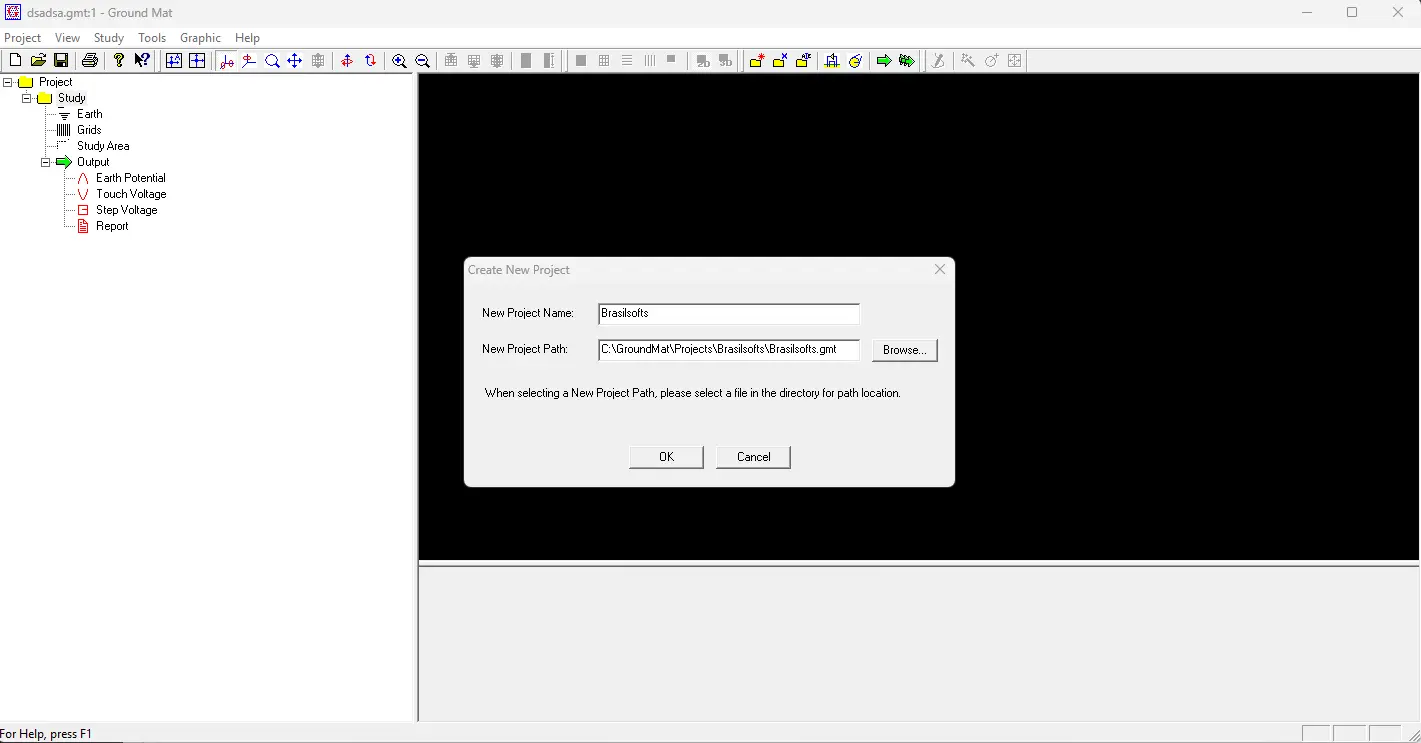The height and width of the screenshot is (743, 1421).
Task: Select the Study folder label
Action: (72, 98)
